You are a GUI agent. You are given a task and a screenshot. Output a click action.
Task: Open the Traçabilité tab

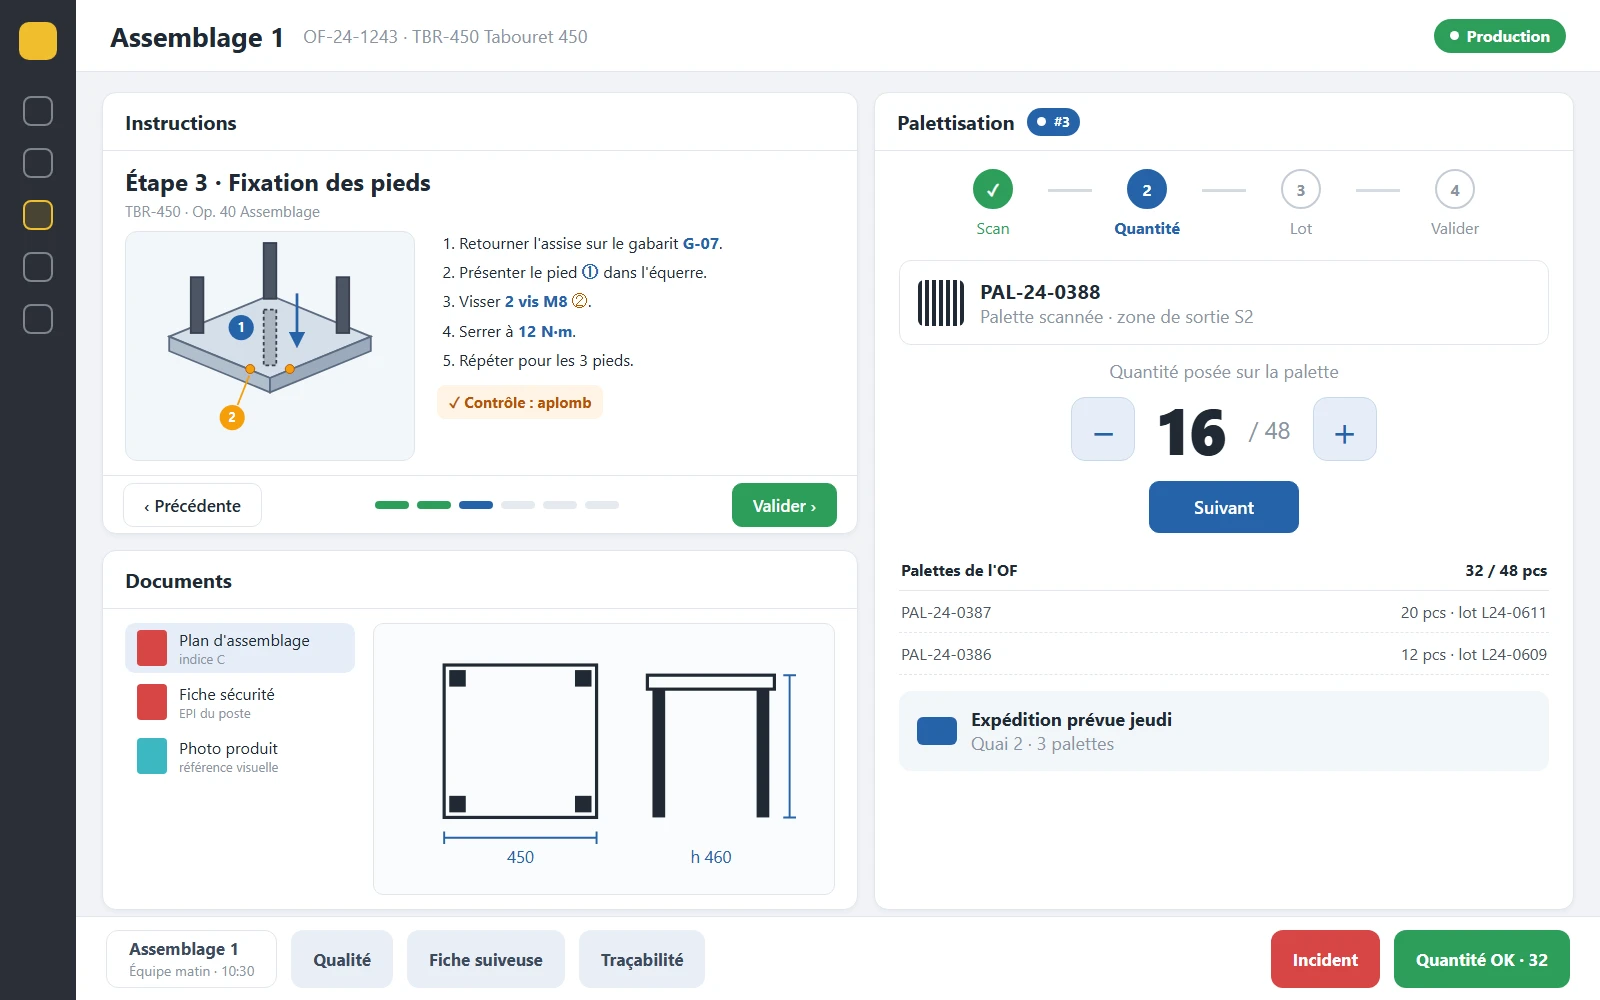pos(642,959)
